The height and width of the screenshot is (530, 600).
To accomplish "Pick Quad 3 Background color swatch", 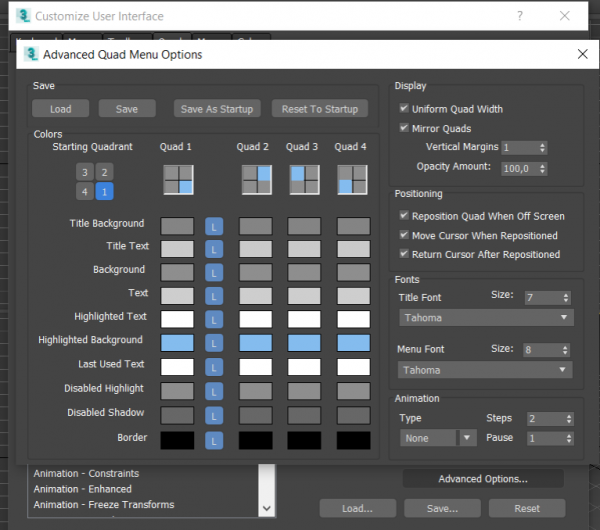I will coord(304,273).
